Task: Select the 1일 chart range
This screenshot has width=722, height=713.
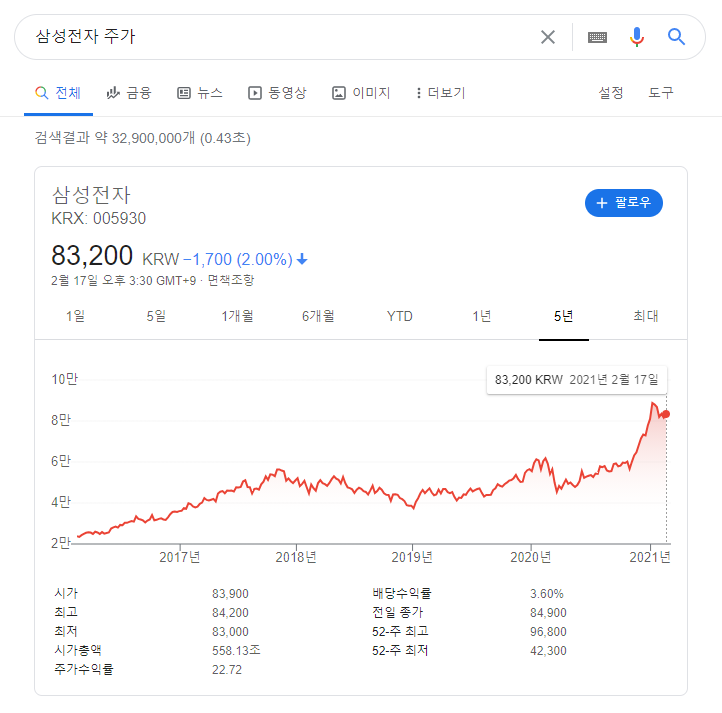Action: [x=76, y=316]
